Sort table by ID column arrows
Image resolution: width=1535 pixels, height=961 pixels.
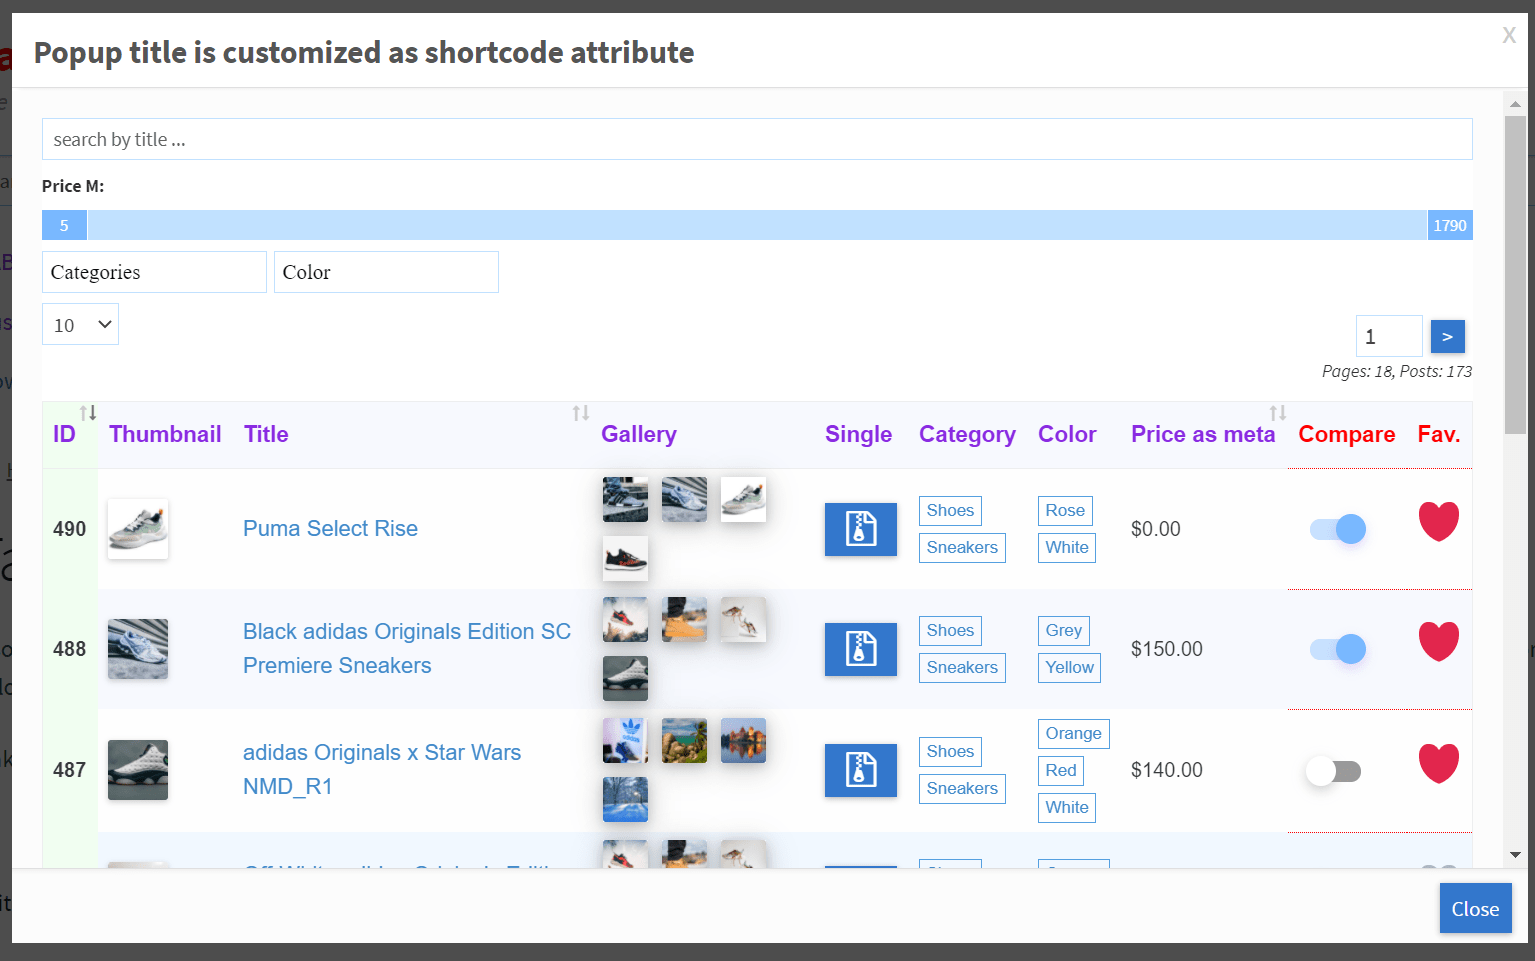88,413
